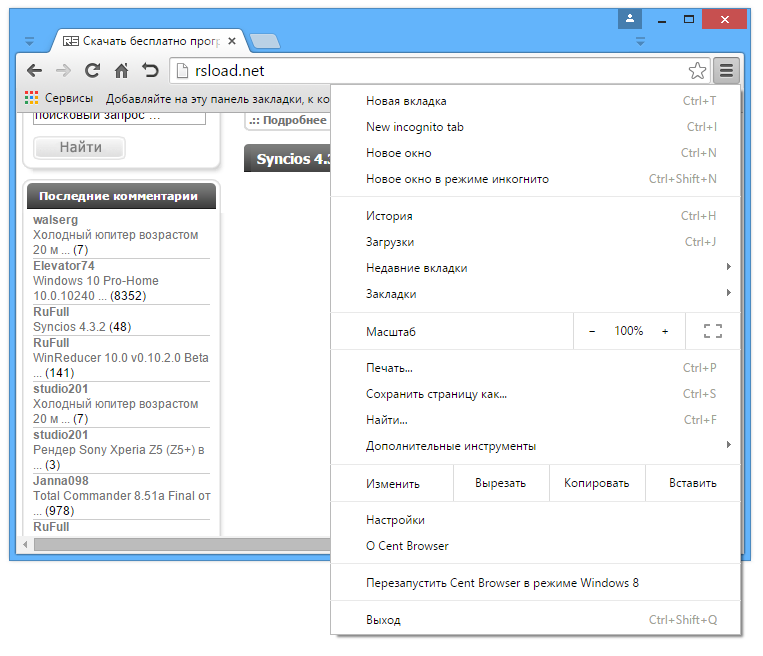This screenshot has height=656, width=763.
Task: Go to the home page icon
Action: click(x=121, y=71)
